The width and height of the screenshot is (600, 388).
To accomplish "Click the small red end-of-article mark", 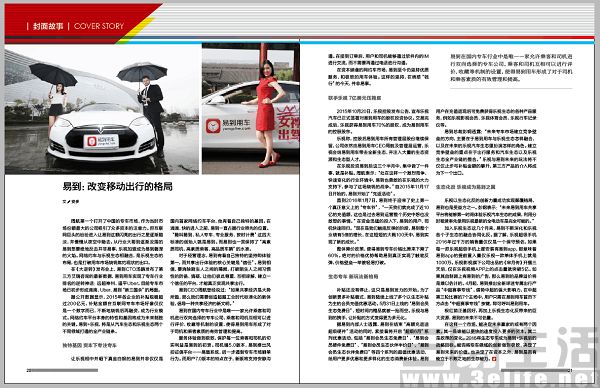I will click(494, 359).
